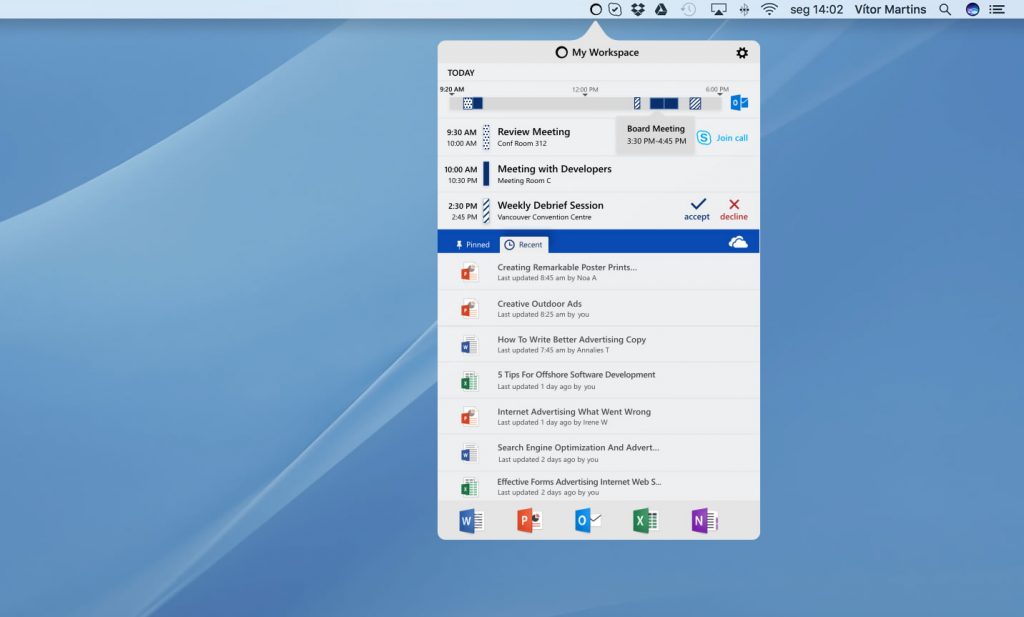This screenshot has height=617, width=1024.
Task: Open the workspace settings gear
Action: pos(741,53)
